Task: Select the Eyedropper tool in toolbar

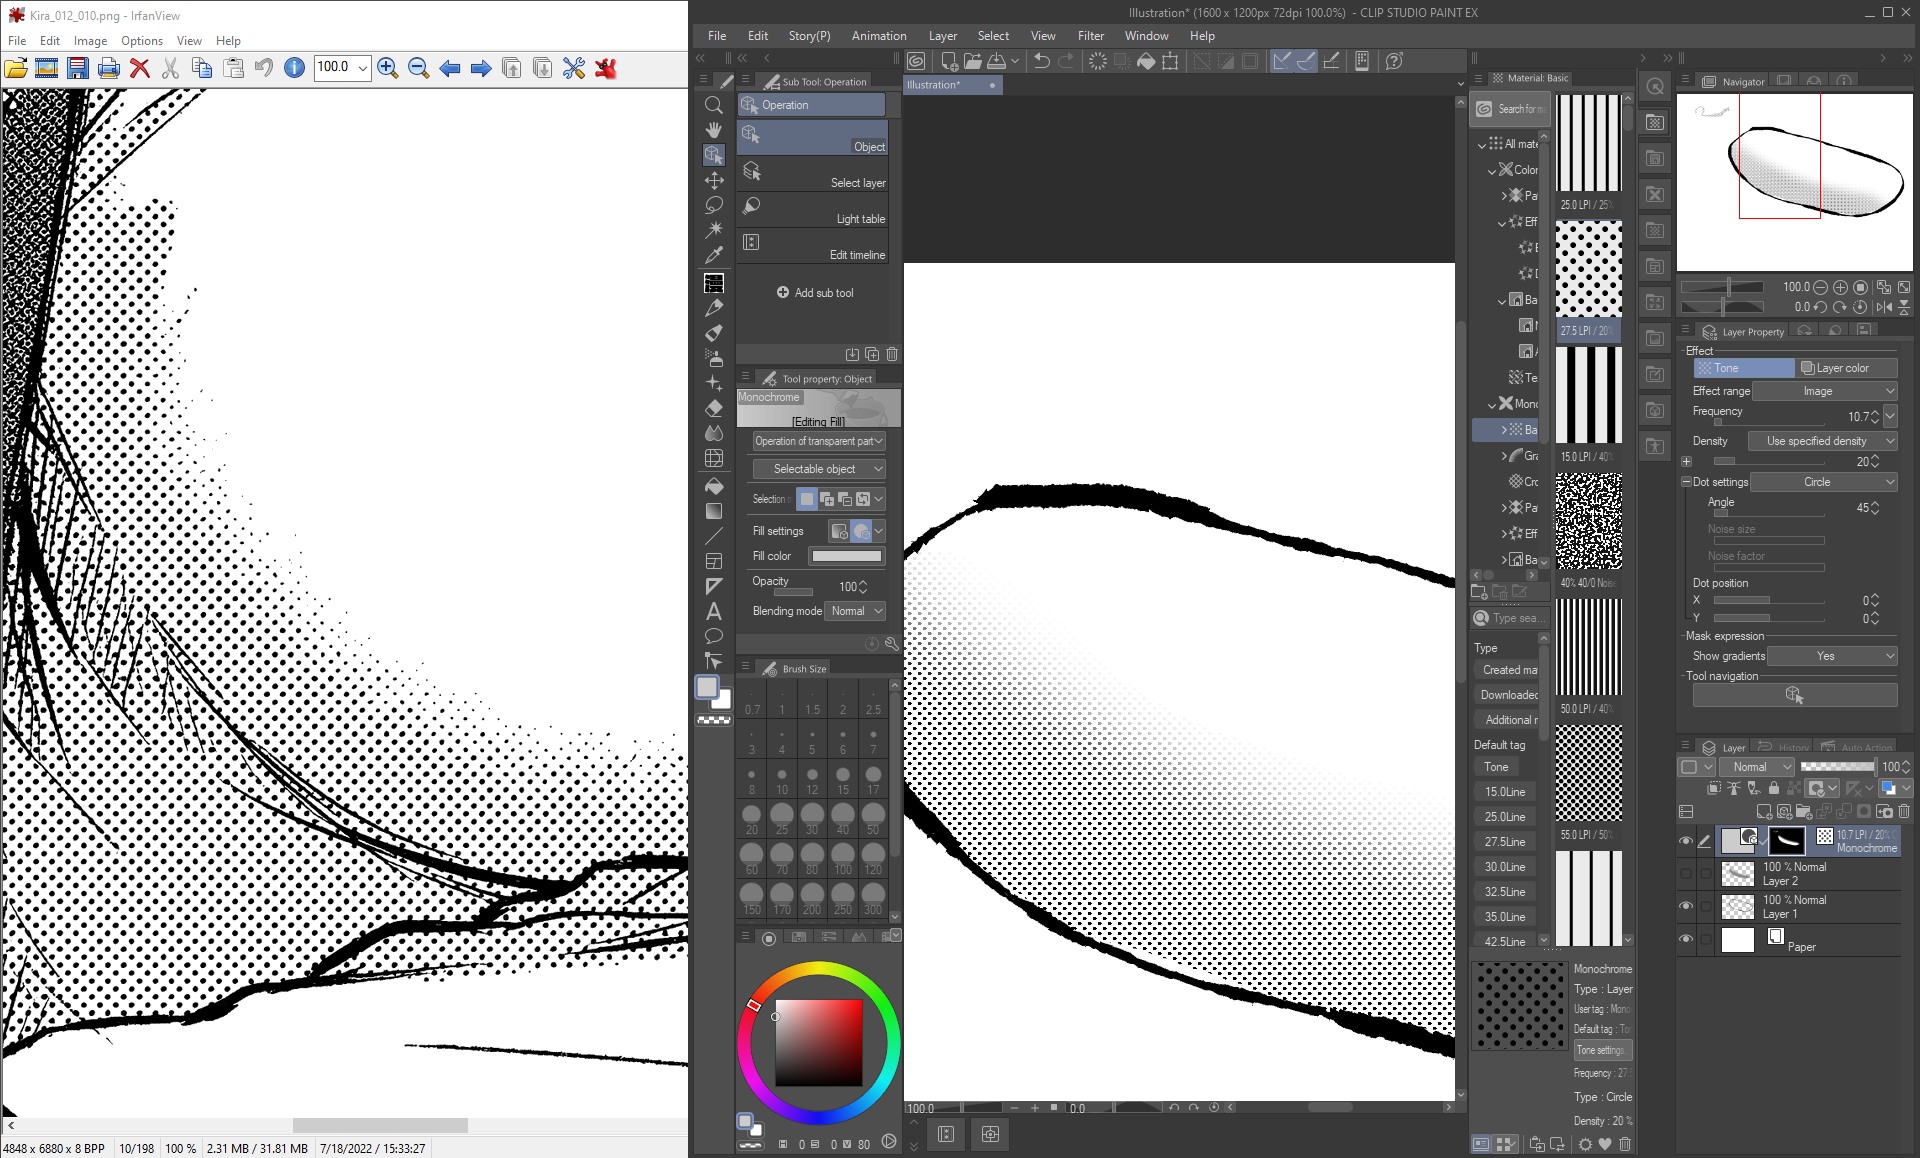Action: 714,256
